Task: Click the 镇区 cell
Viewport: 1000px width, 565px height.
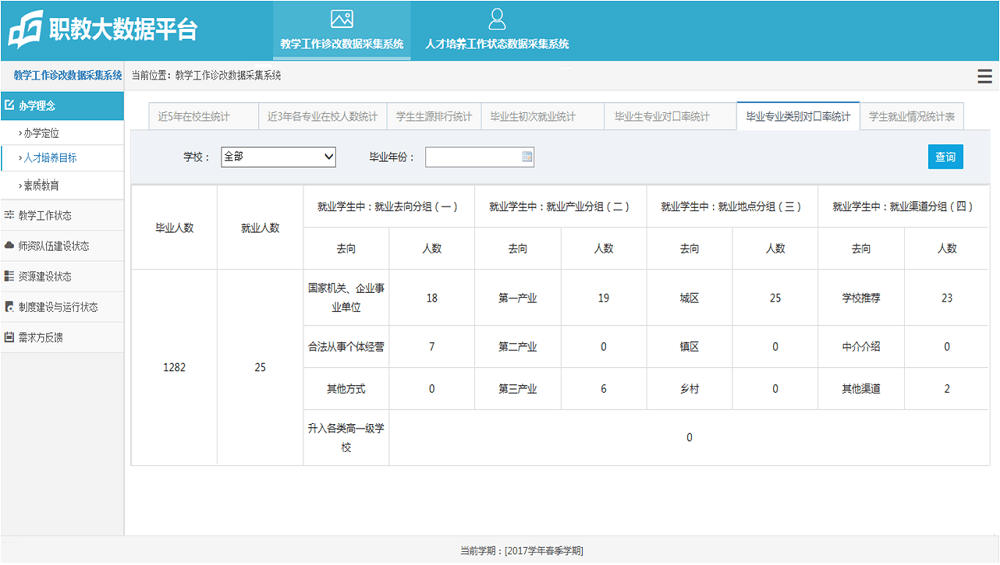Action: tap(689, 347)
